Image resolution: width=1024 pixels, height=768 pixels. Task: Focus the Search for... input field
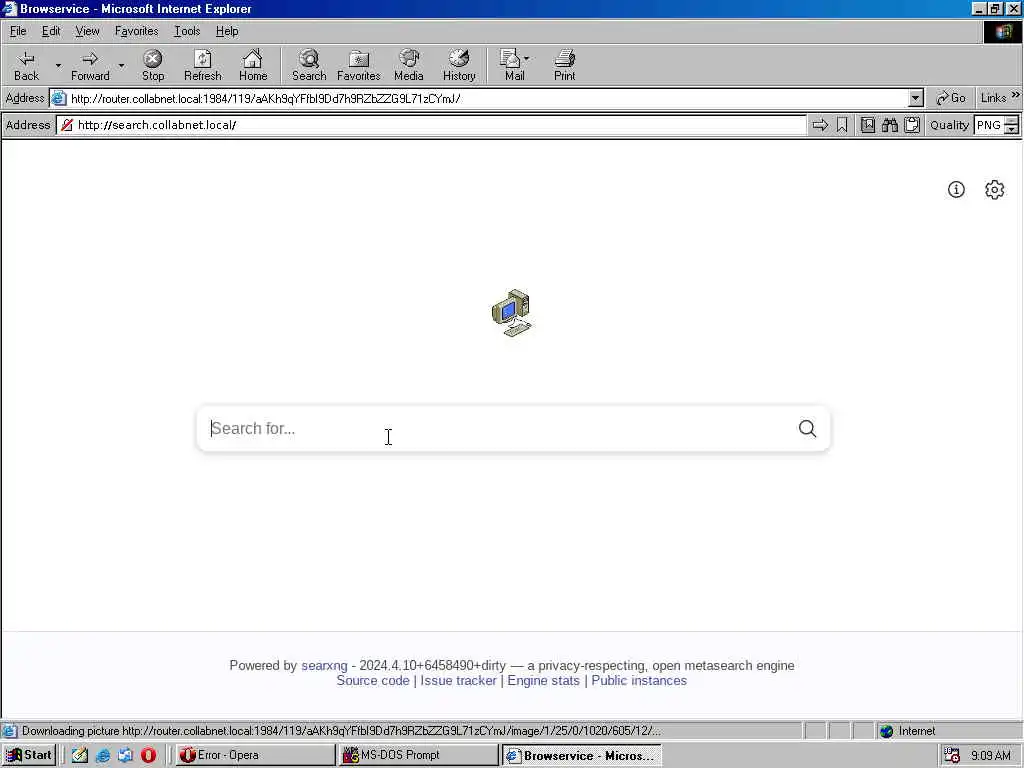500,428
